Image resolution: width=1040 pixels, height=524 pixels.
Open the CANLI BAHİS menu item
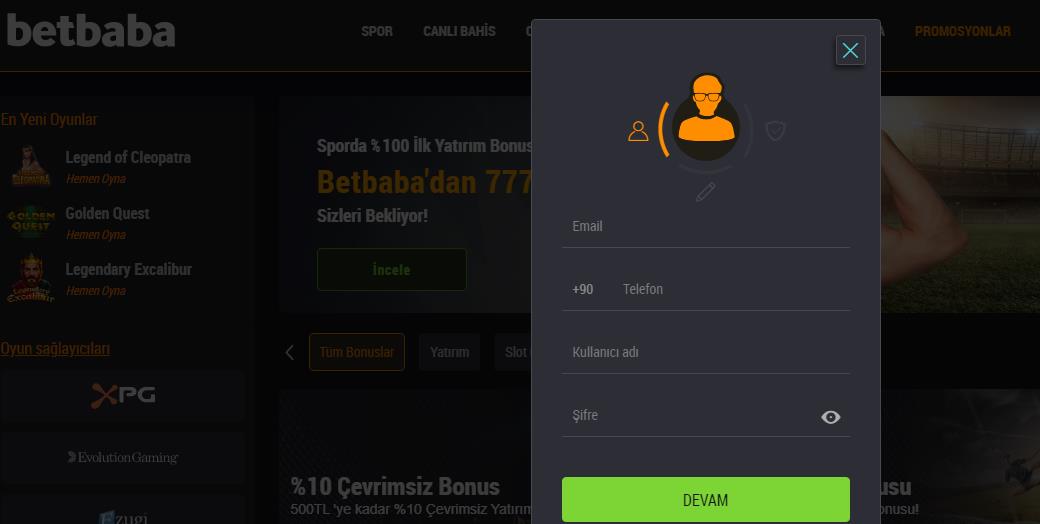tap(459, 31)
